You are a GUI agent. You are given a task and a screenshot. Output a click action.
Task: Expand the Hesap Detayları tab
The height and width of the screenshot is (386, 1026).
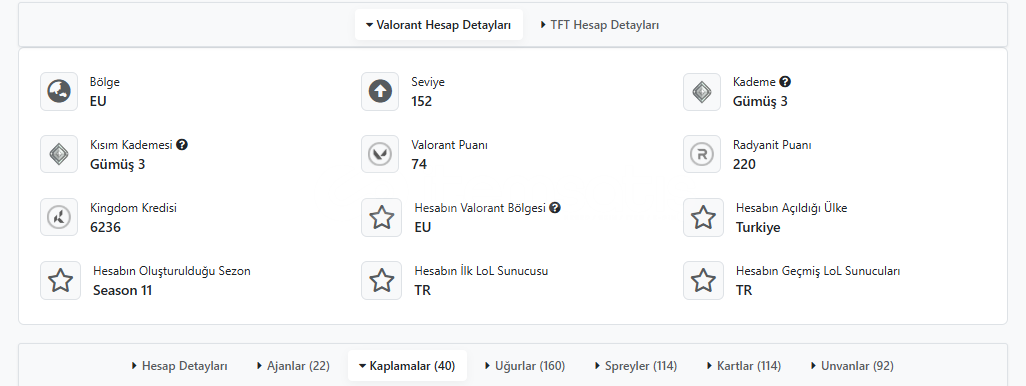179,366
